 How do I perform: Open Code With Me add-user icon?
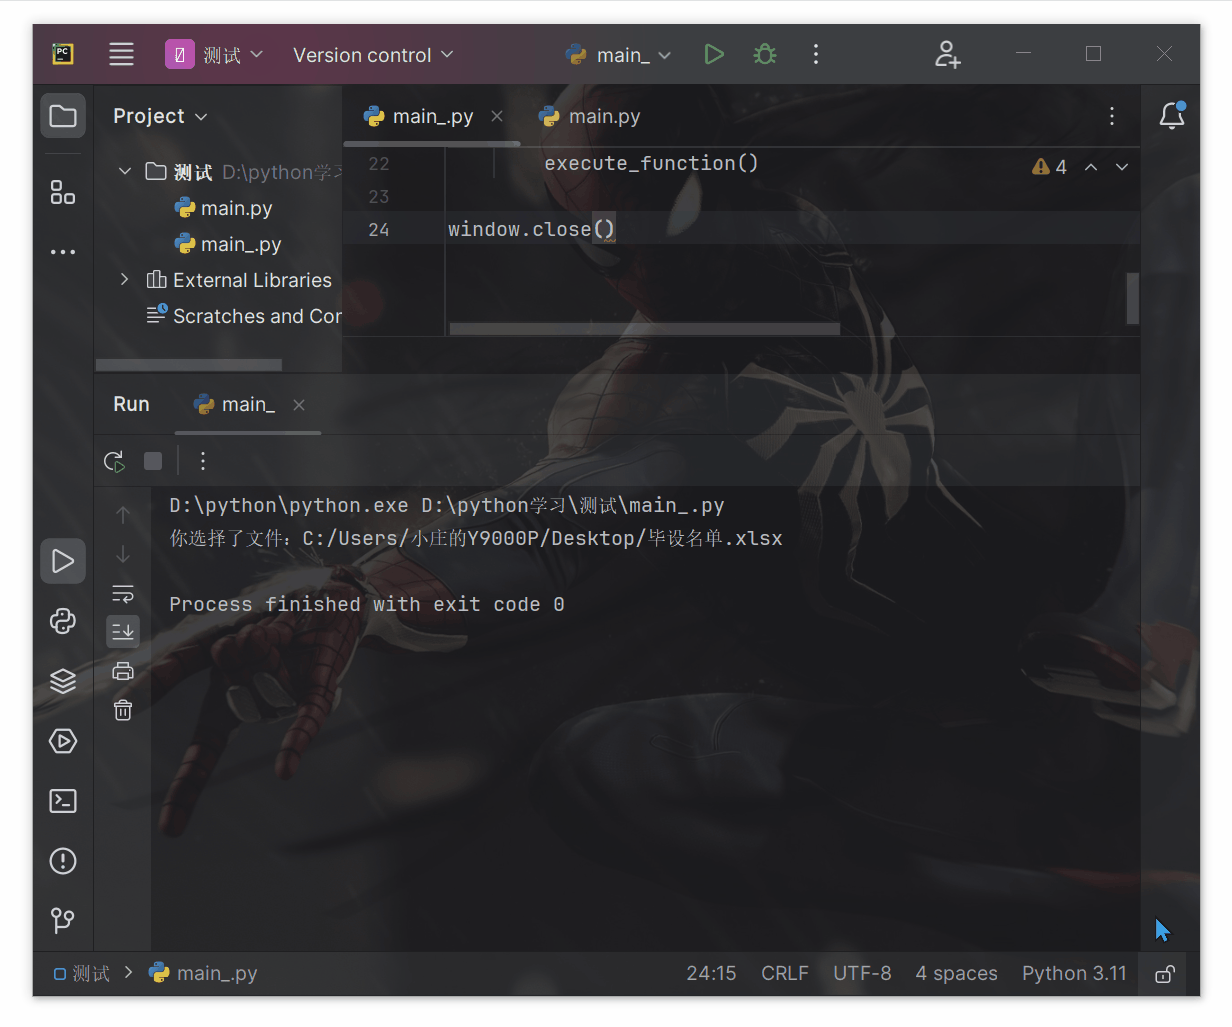tap(946, 54)
